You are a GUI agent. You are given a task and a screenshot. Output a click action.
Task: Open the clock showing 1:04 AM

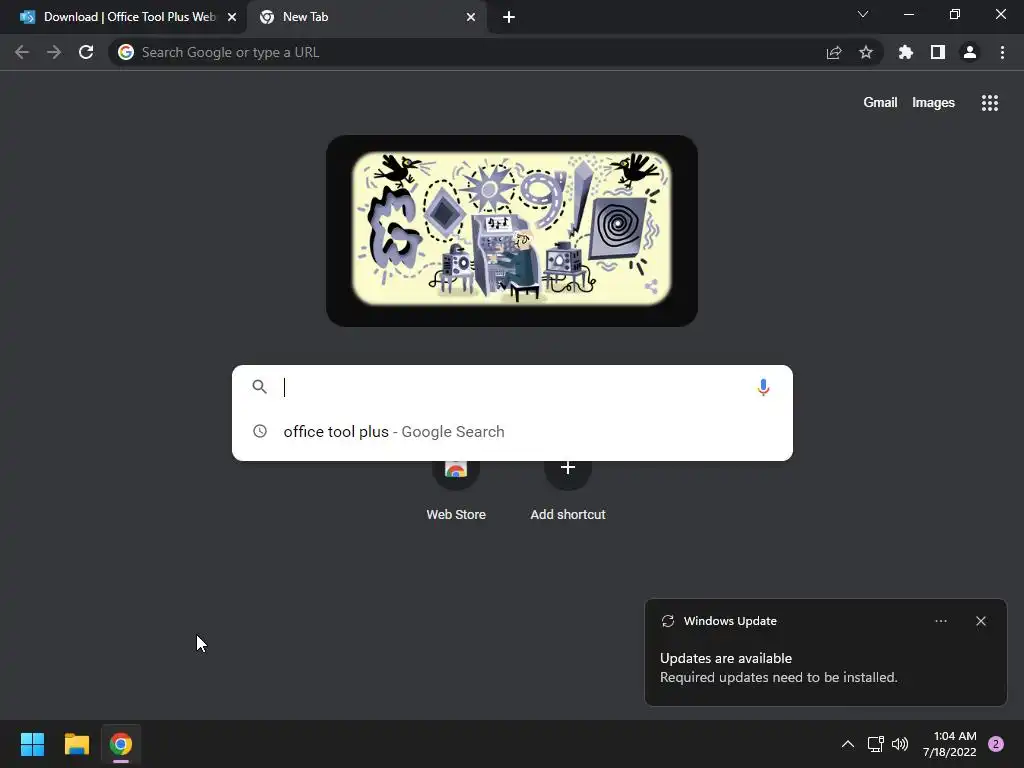(950, 744)
